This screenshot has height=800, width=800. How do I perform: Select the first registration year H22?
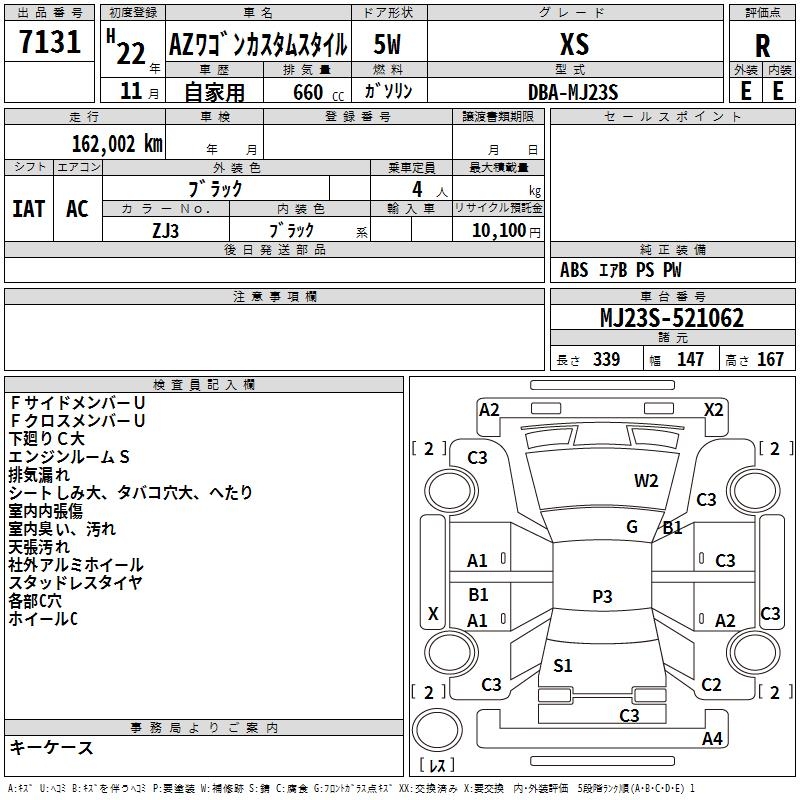pos(126,47)
